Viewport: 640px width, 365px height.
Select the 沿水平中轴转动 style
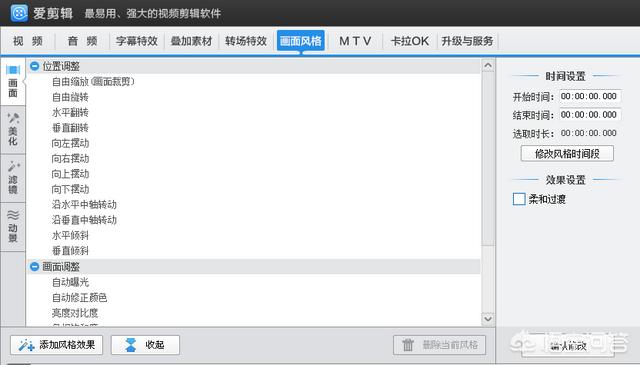pyautogui.click(x=84, y=205)
